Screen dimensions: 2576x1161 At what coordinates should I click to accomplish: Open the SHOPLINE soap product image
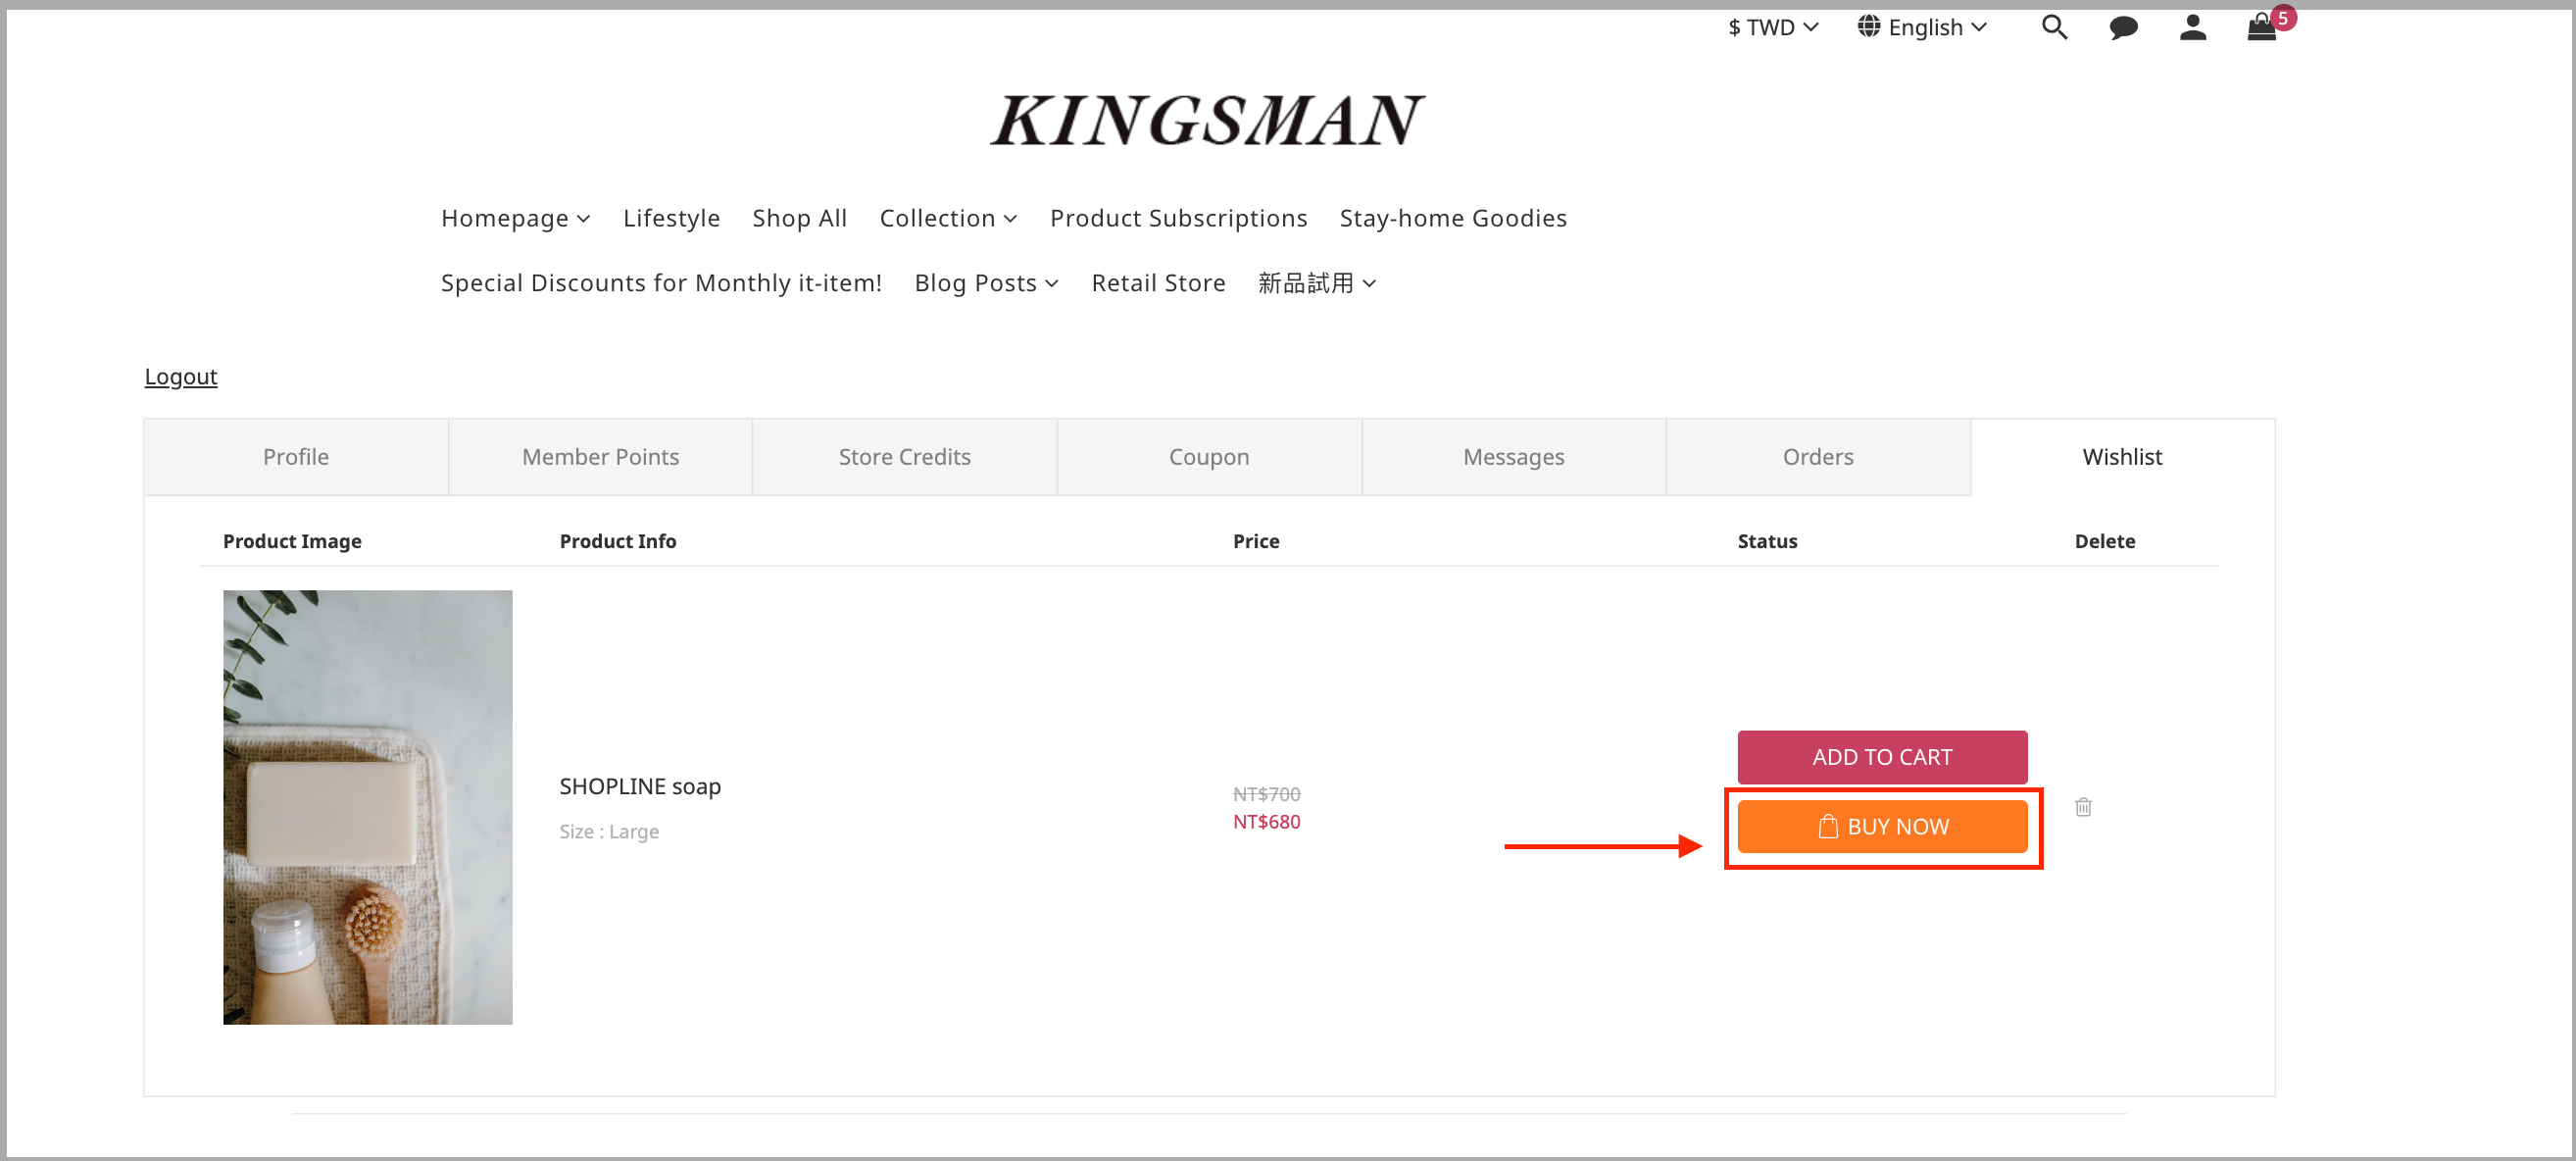click(367, 807)
